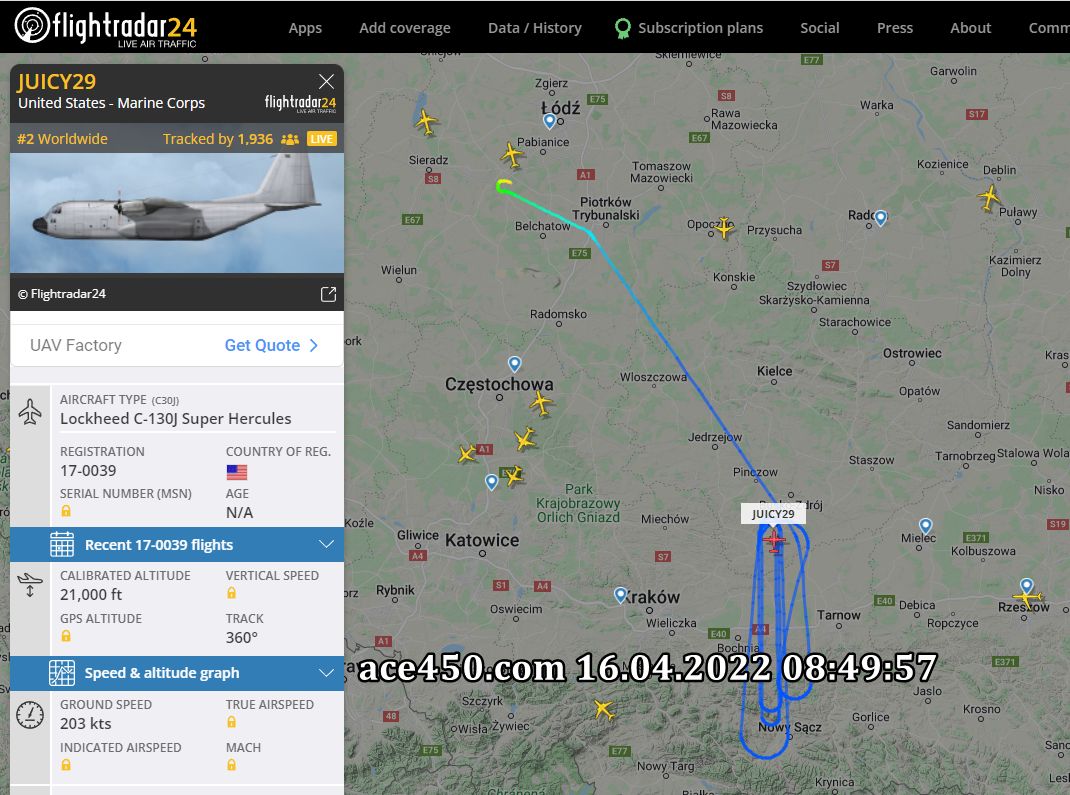This screenshot has height=795, width=1070.
Task: Open the Data / History menu
Action: [534, 28]
